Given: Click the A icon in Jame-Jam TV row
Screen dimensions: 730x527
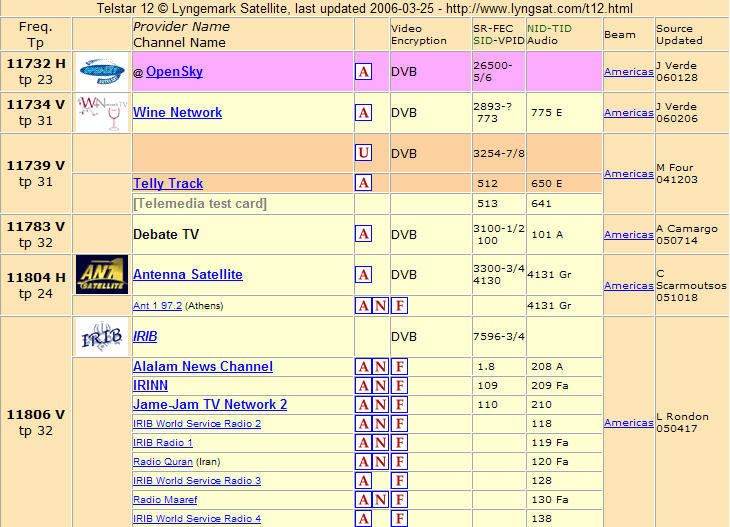Looking at the screenshot, I should [x=364, y=405].
